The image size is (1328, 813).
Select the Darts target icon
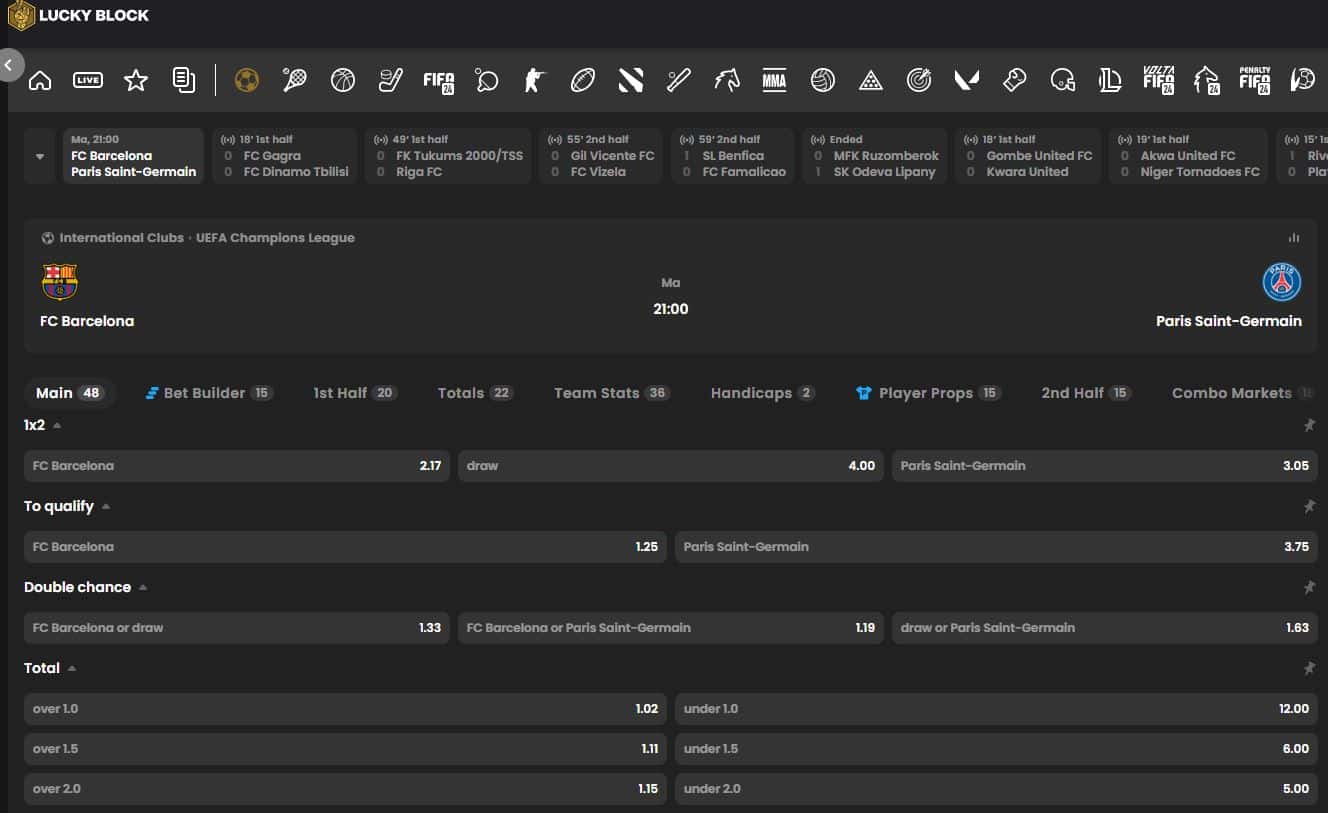point(919,80)
